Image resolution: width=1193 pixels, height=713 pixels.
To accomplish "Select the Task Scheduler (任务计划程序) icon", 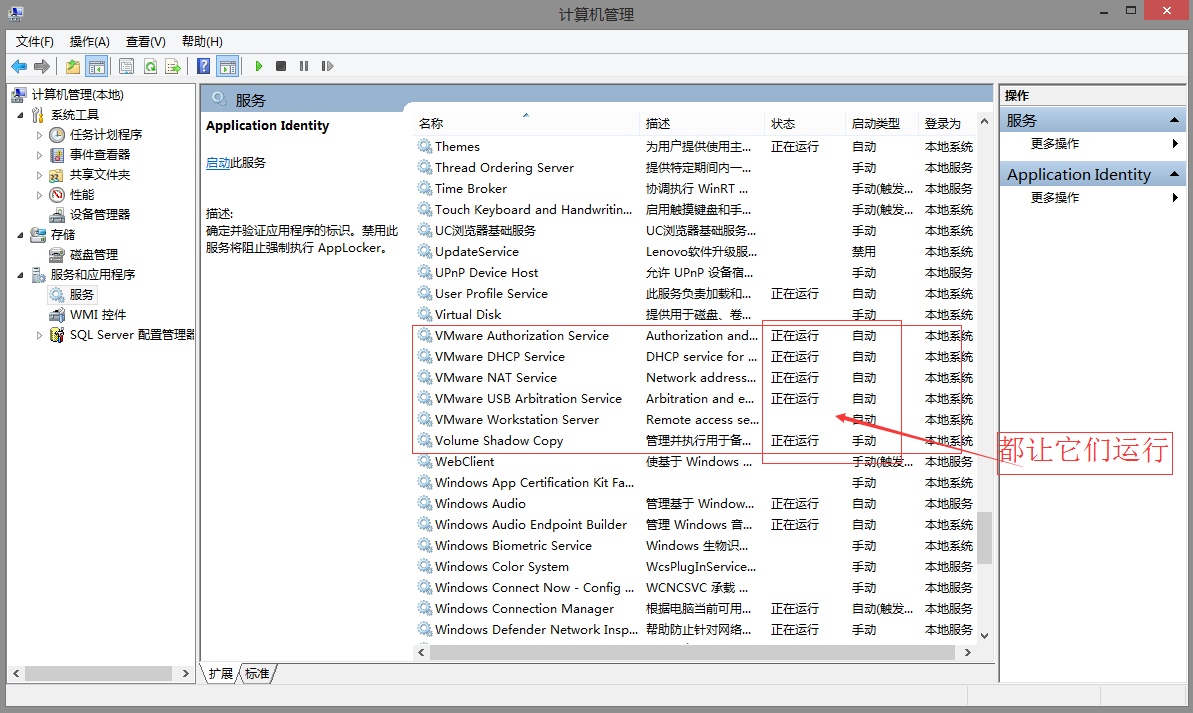I will [x=57, y=135].
